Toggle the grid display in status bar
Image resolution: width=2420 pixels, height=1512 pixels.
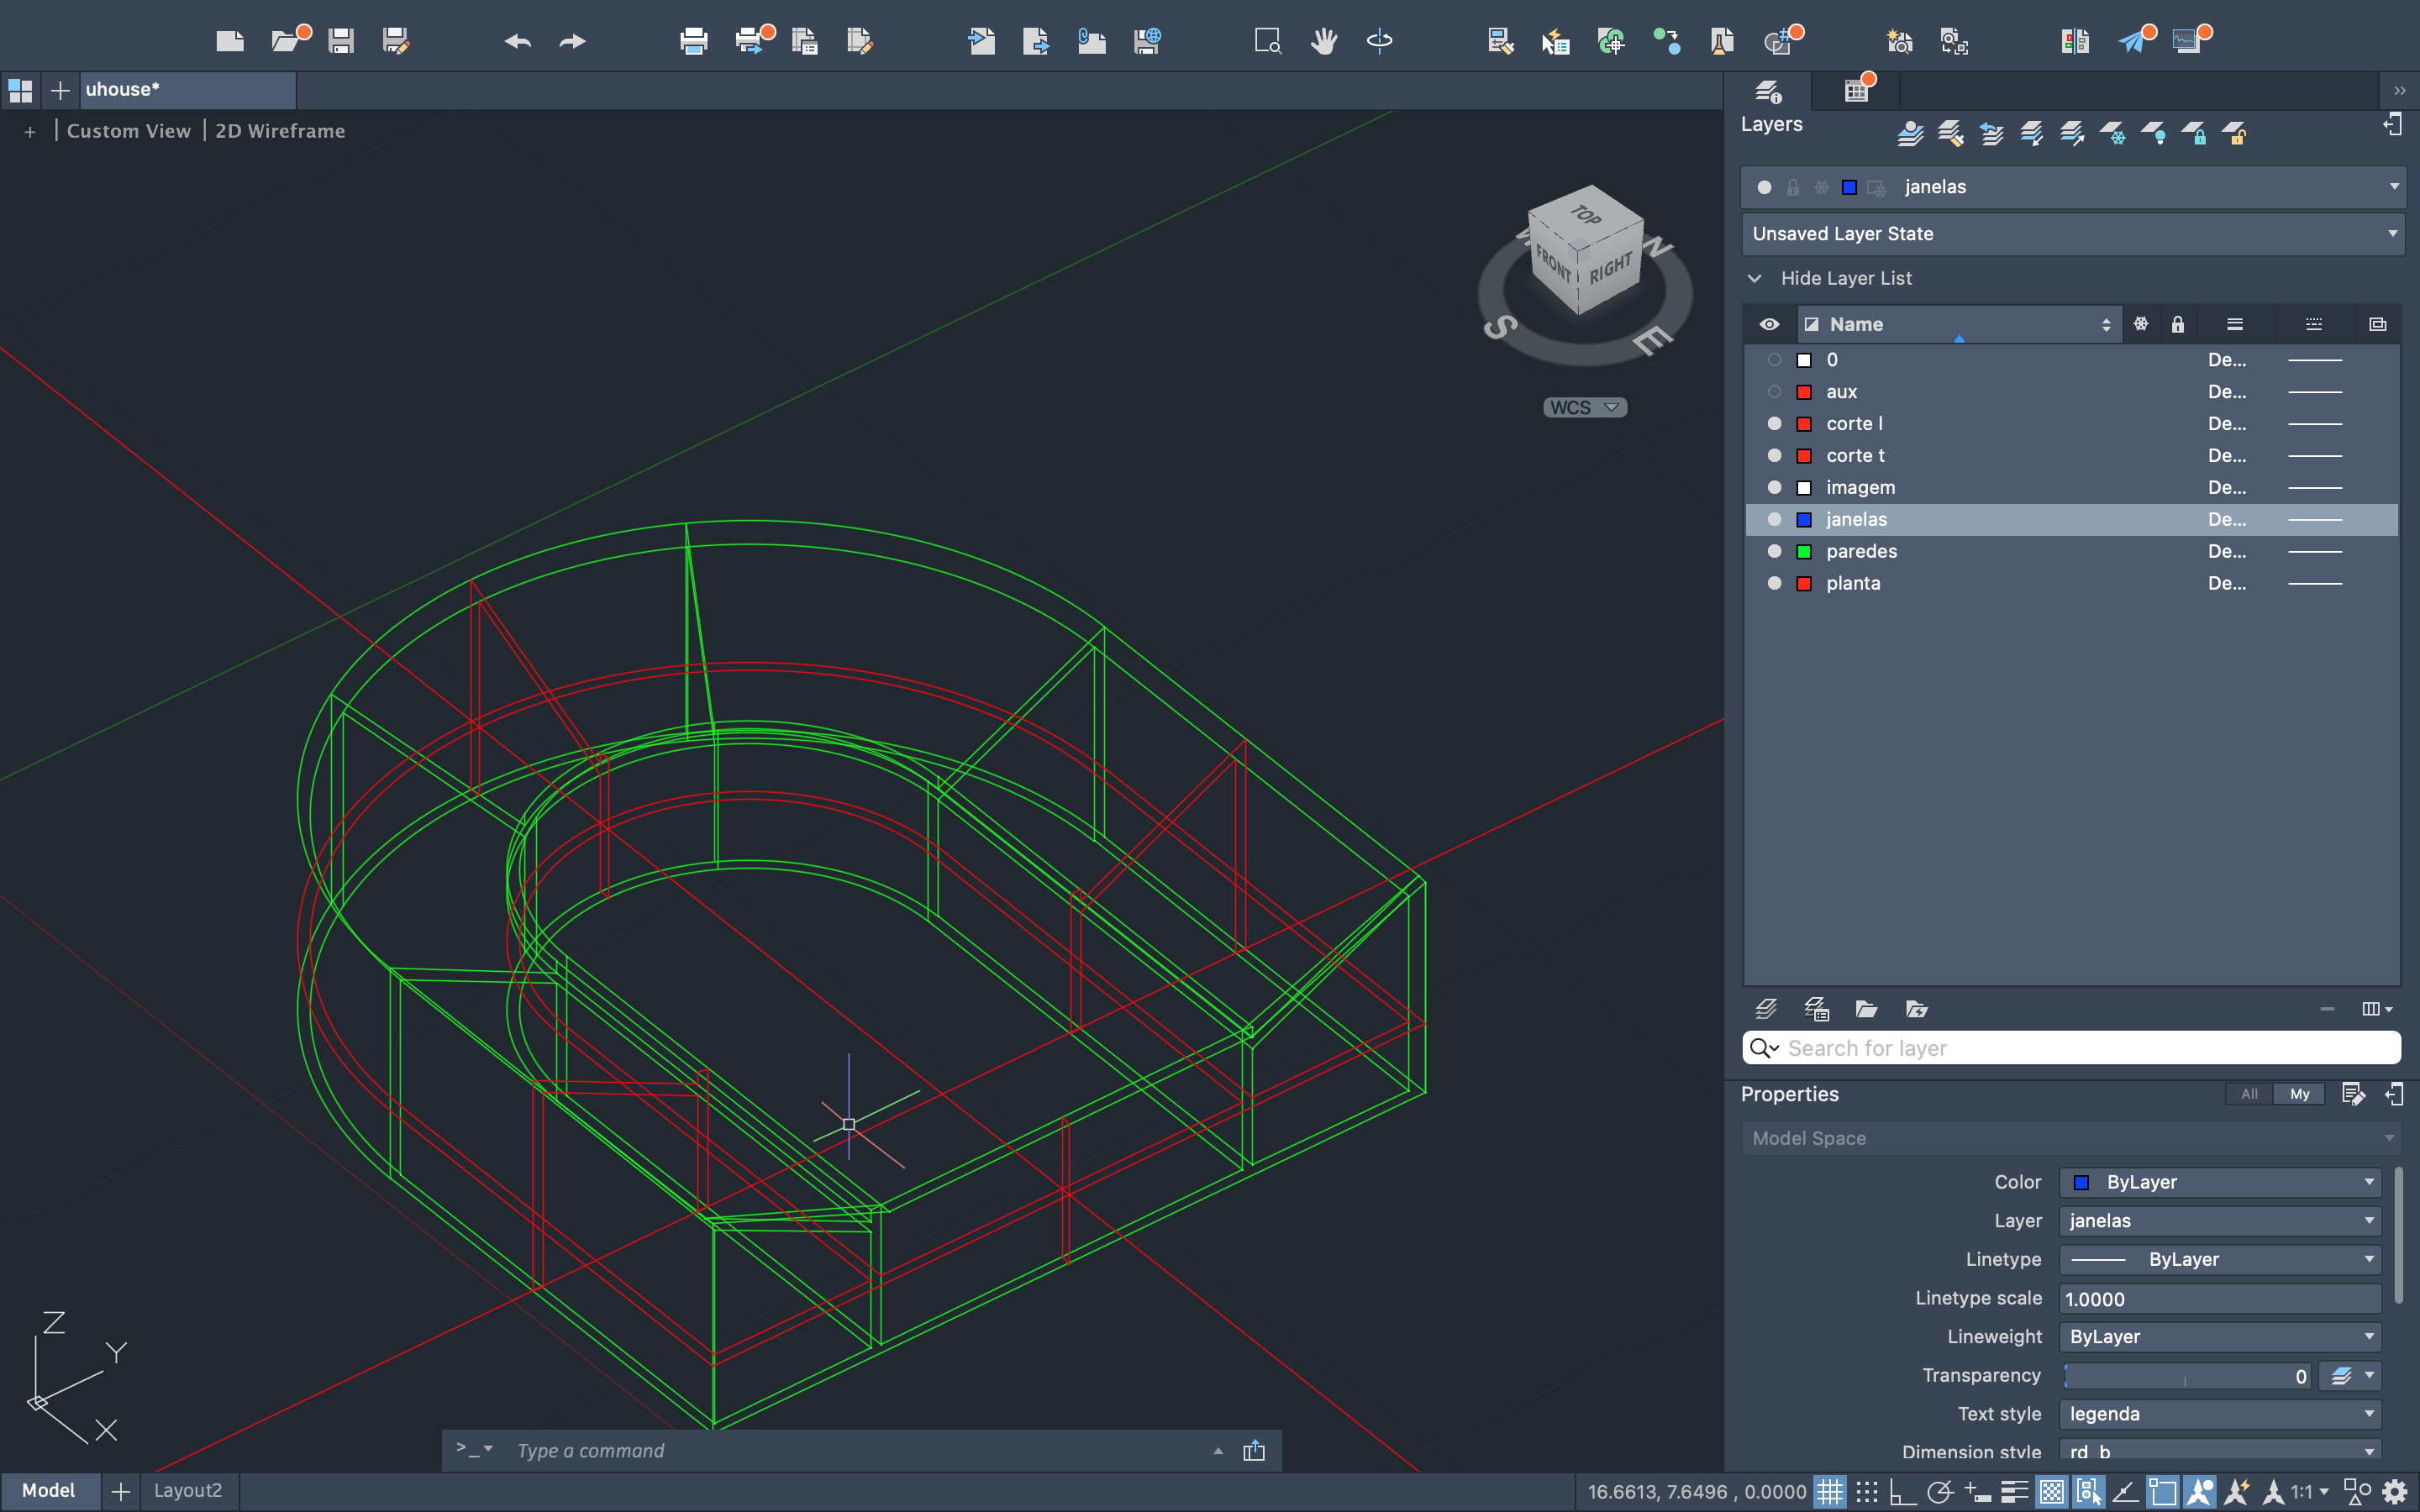1830,1491
